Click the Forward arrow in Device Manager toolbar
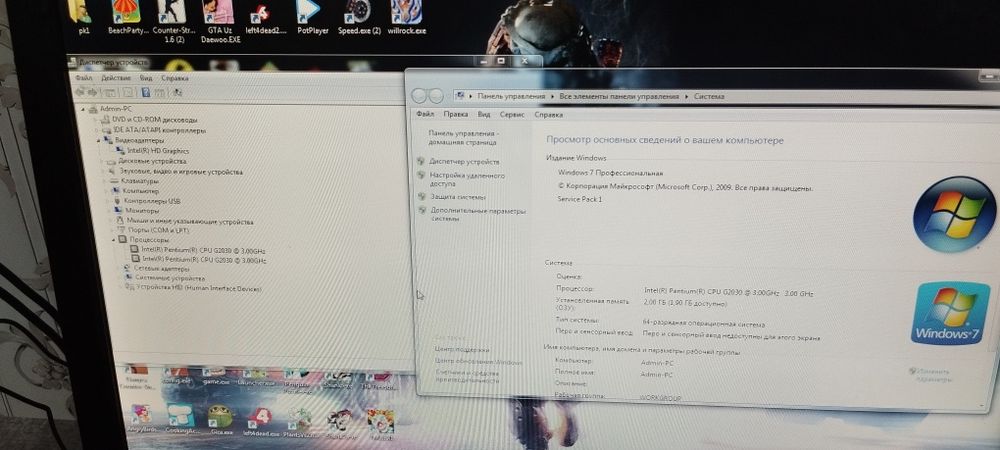This screenshot has height=450, width=1000. pyautogui.click(x=92, y=92)
